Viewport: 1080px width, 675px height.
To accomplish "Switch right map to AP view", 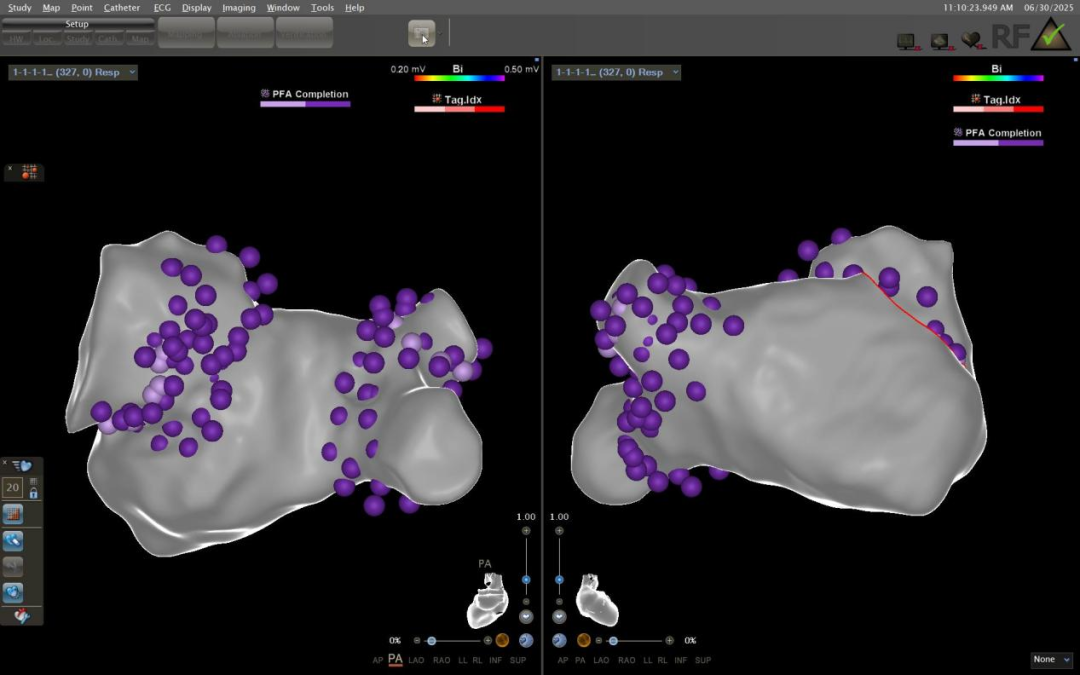I will [x=562, y=660].
